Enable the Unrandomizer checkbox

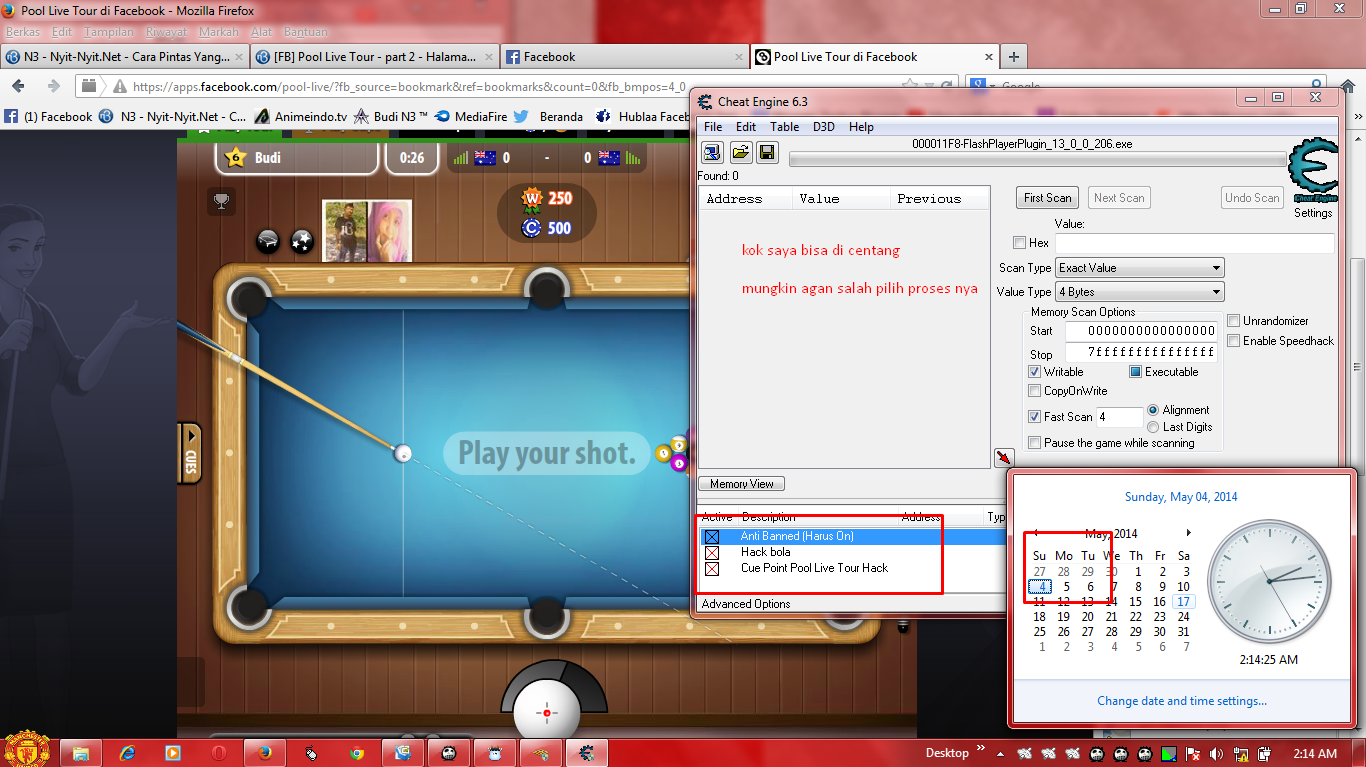[1234, 321]
